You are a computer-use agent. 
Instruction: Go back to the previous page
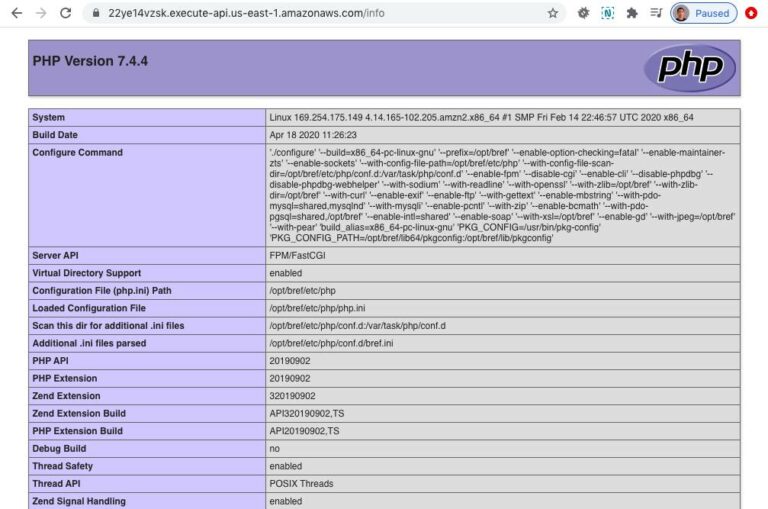[x=17, y=13]
